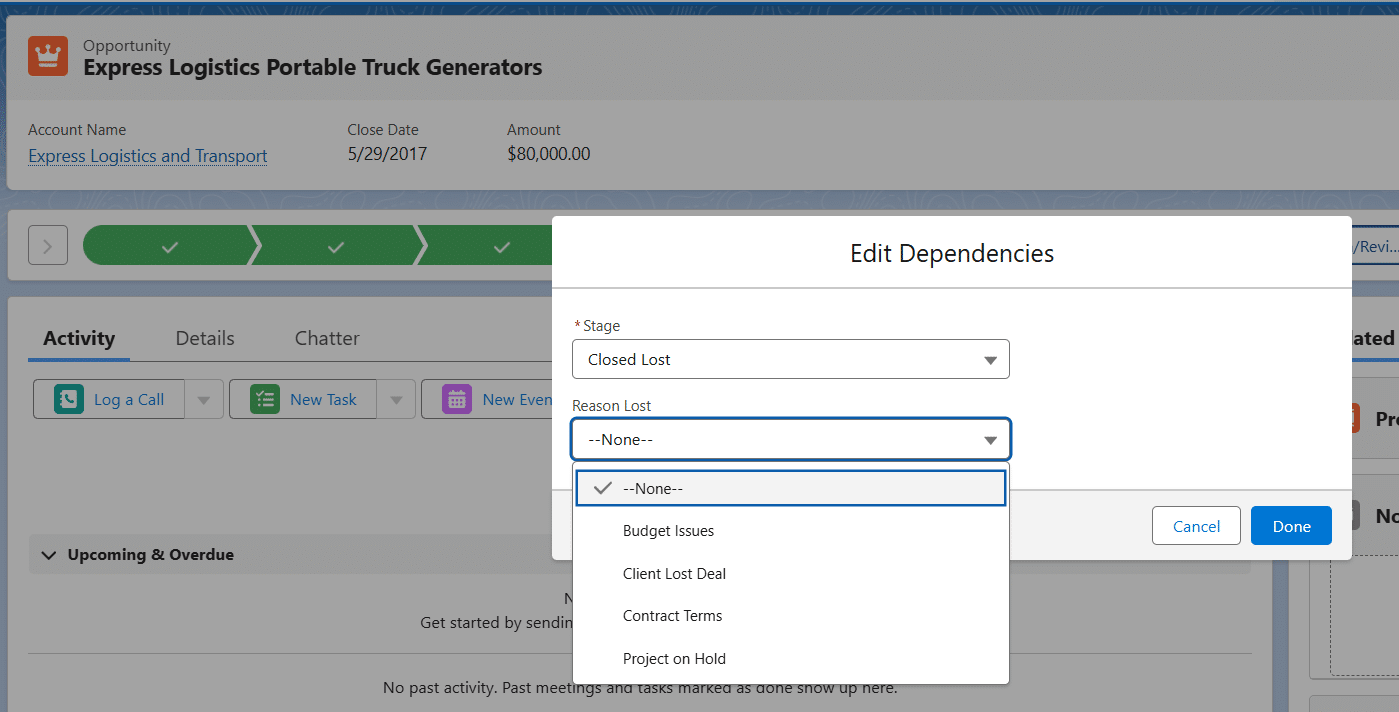The width and height of the screenshot is (1399, 712).
Task: Click the Opportunity crown icon
Action: tap(48, 56)
